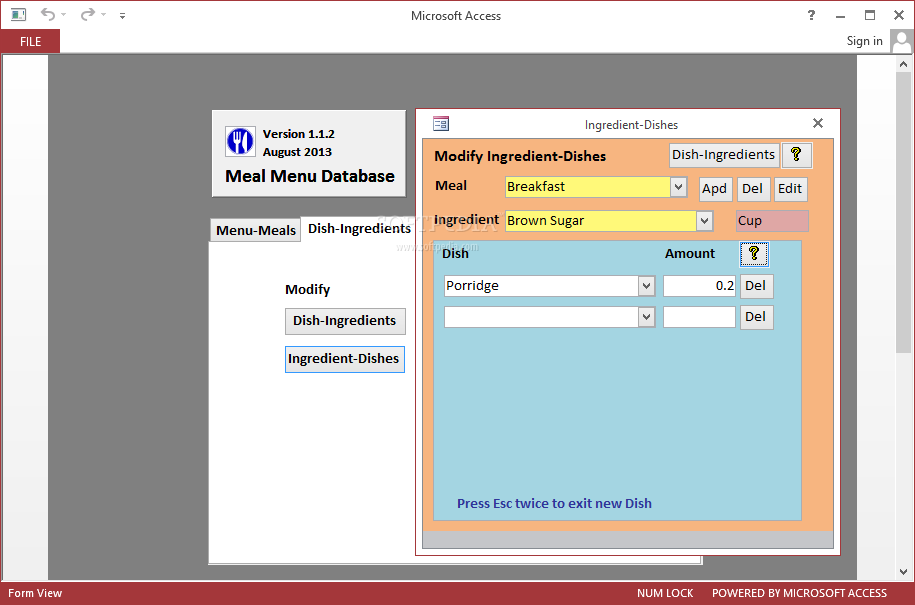Open Microsoft Access Help question mark
This screenshot has width=915, height=605.
[811, 15]
